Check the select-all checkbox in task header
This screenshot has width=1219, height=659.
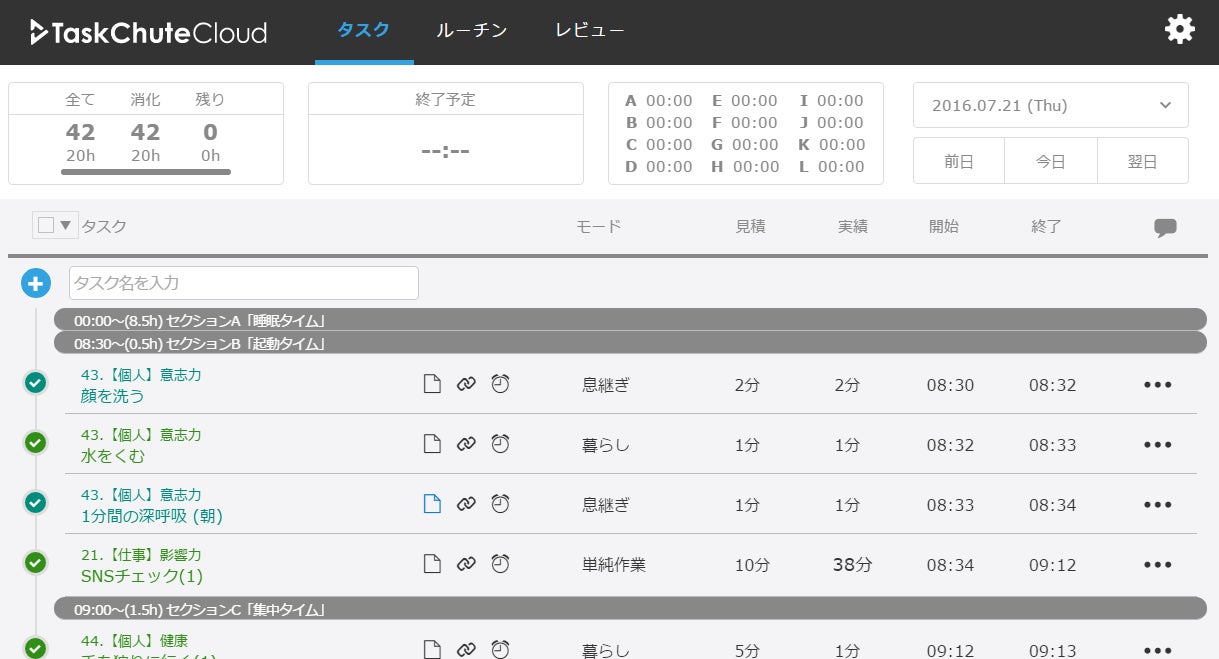click(x=46, y=225)
